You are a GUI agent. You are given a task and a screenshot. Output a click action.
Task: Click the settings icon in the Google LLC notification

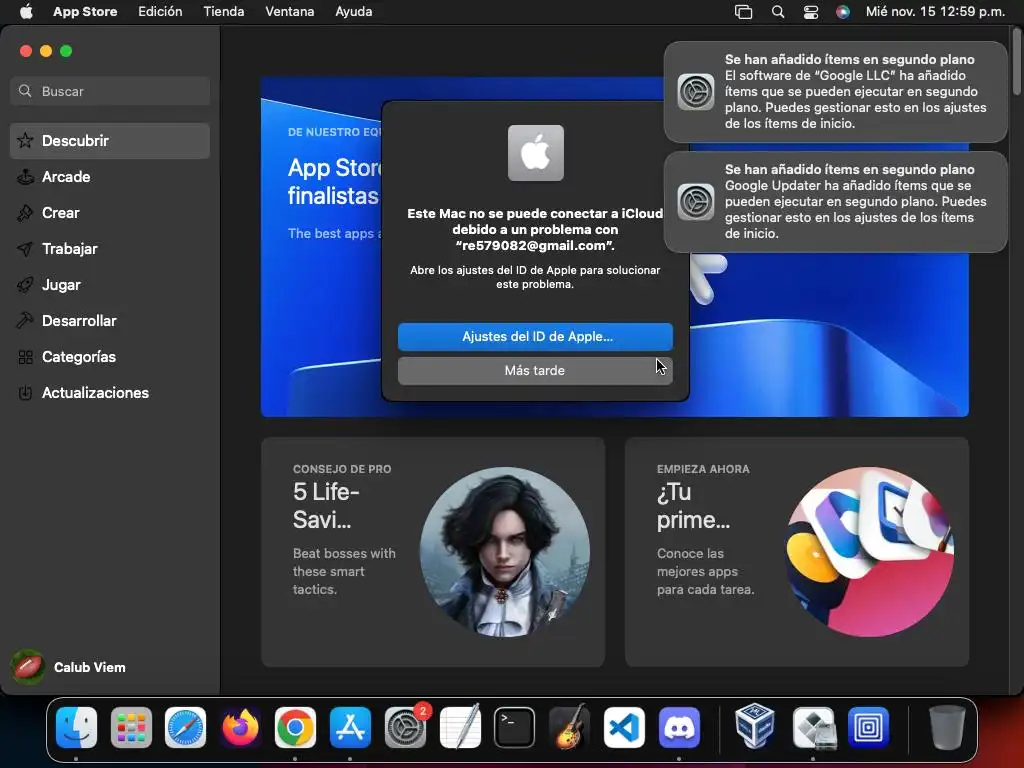tap(696, 91)
